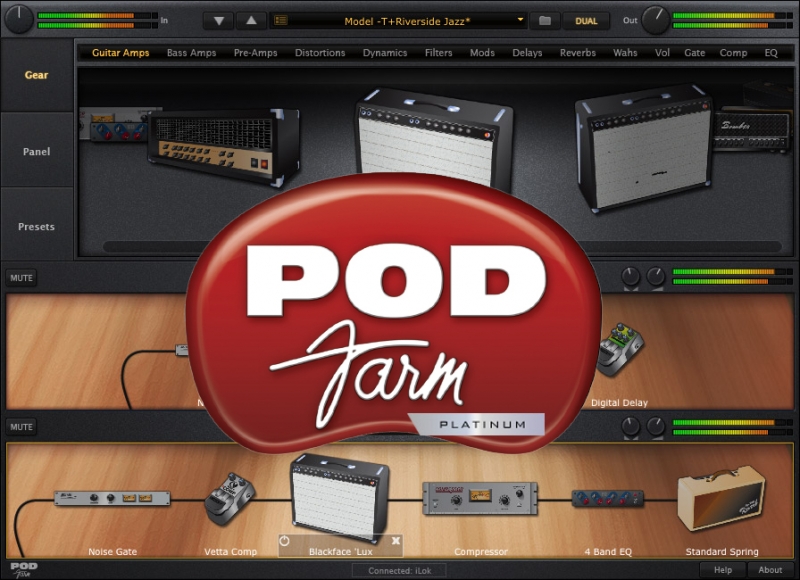Mute the upper tone path
Viewport: 800px width, 580px height.
pyautogui.click(x=21, y=278)
